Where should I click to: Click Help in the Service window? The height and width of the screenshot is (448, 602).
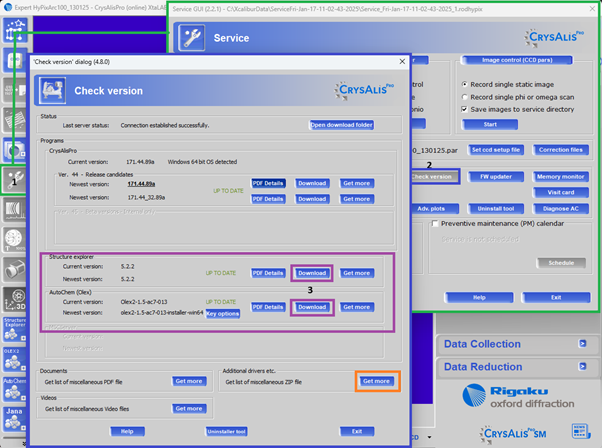(479, 298)
